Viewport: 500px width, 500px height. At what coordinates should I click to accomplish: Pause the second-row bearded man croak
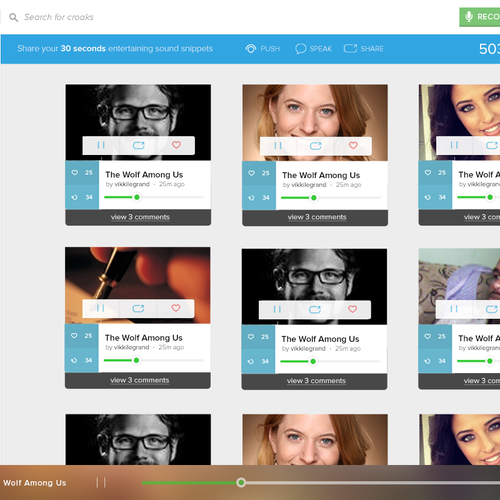(x=277, y=310)
